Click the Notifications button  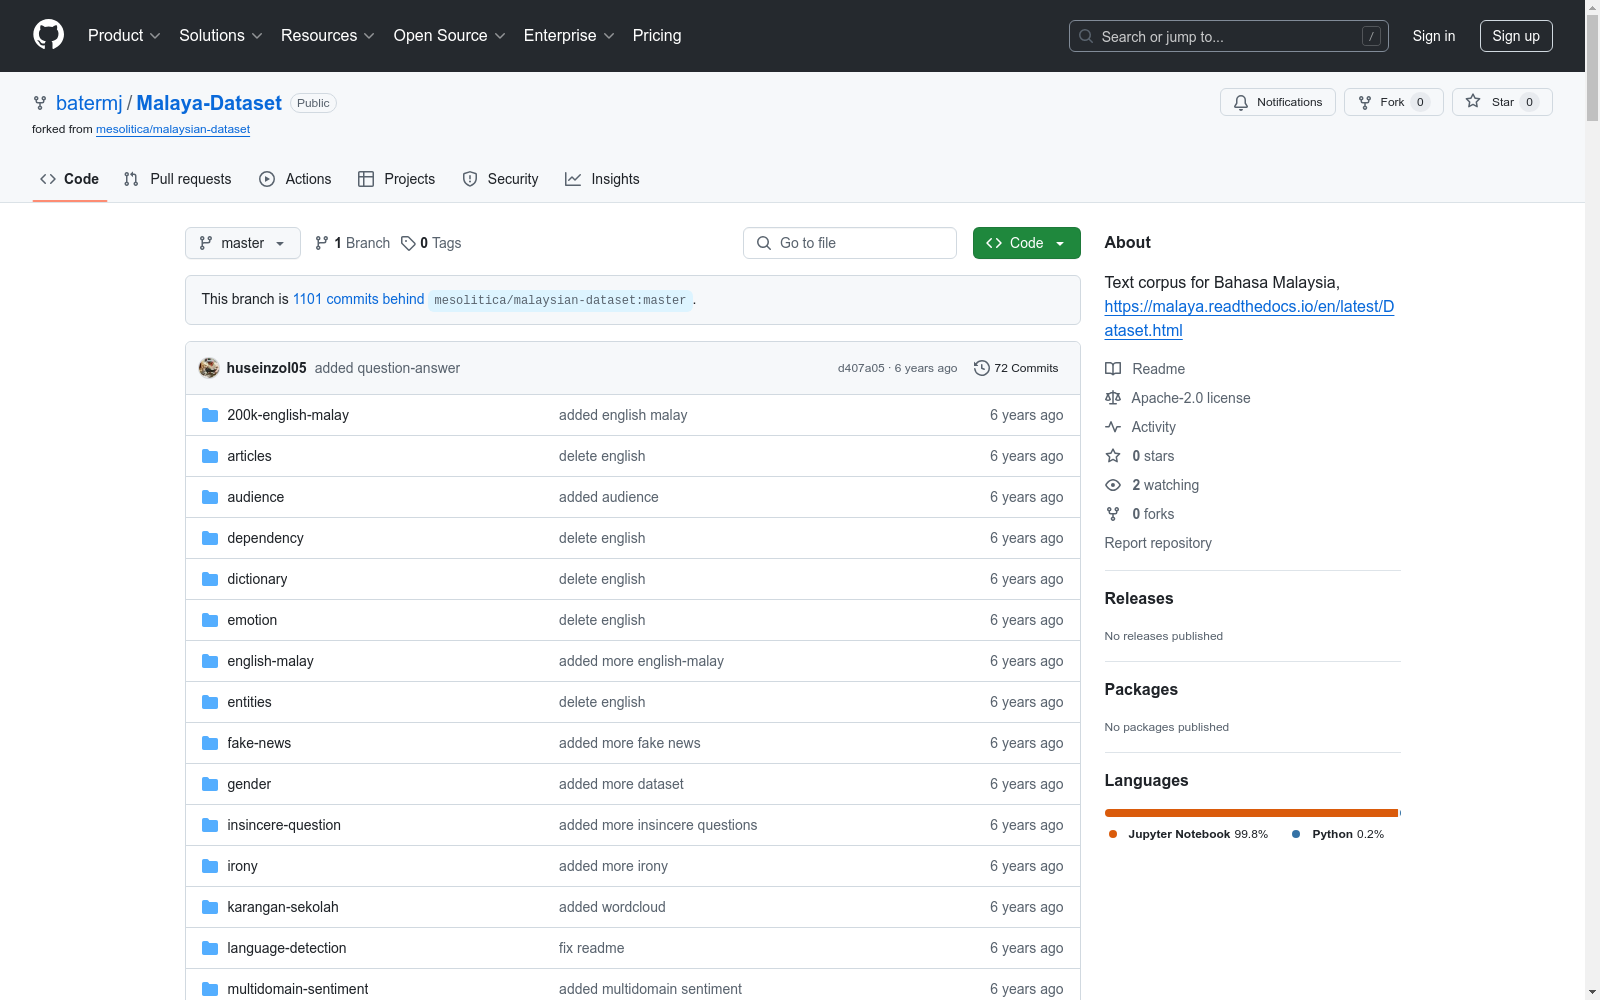[1278, 102]
